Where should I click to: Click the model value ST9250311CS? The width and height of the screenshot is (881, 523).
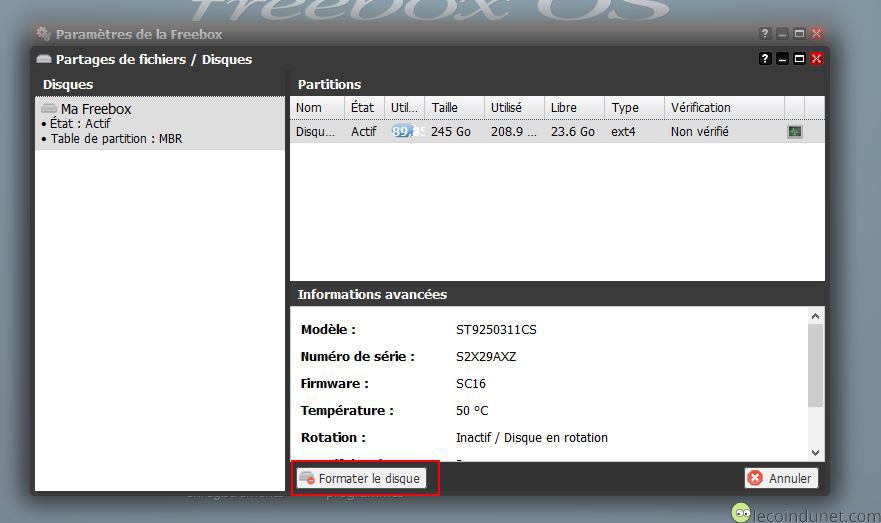pyautogui.click(x=496, y=330)
